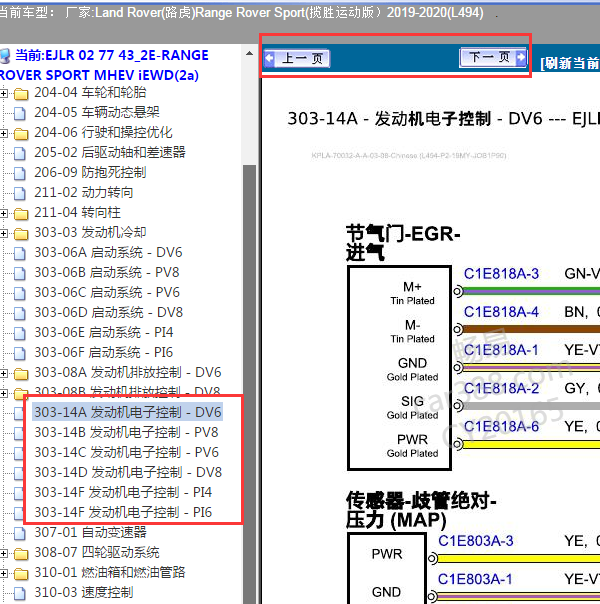Viewport: 600px width, 604px height.
Task: Click page icon of 310-03 速度控制
Action: pos(20,593)
